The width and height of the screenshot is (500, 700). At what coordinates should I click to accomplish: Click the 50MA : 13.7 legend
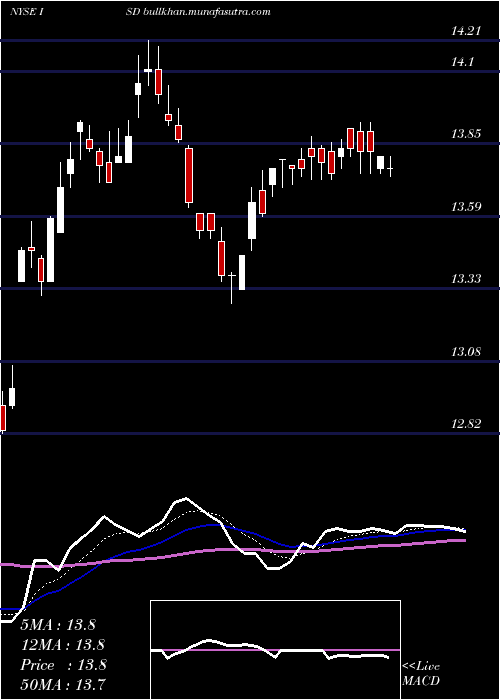click(x=63, y=684)
